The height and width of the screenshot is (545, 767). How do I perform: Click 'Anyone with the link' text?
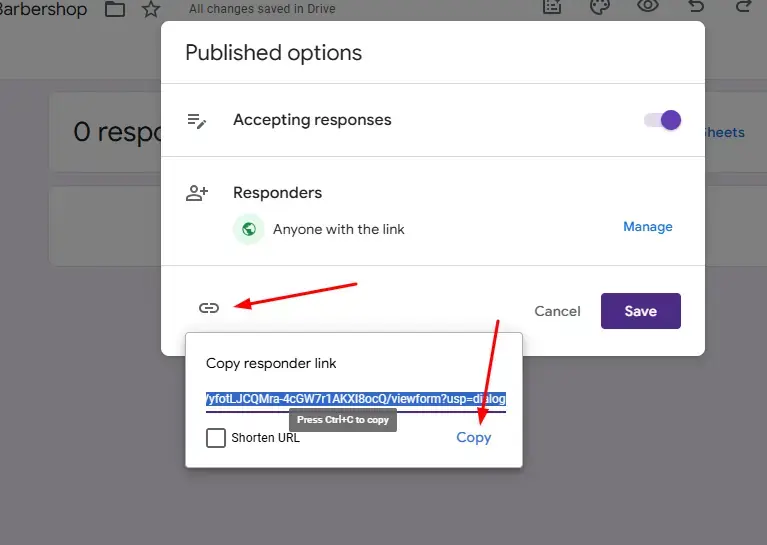point(338,229)
